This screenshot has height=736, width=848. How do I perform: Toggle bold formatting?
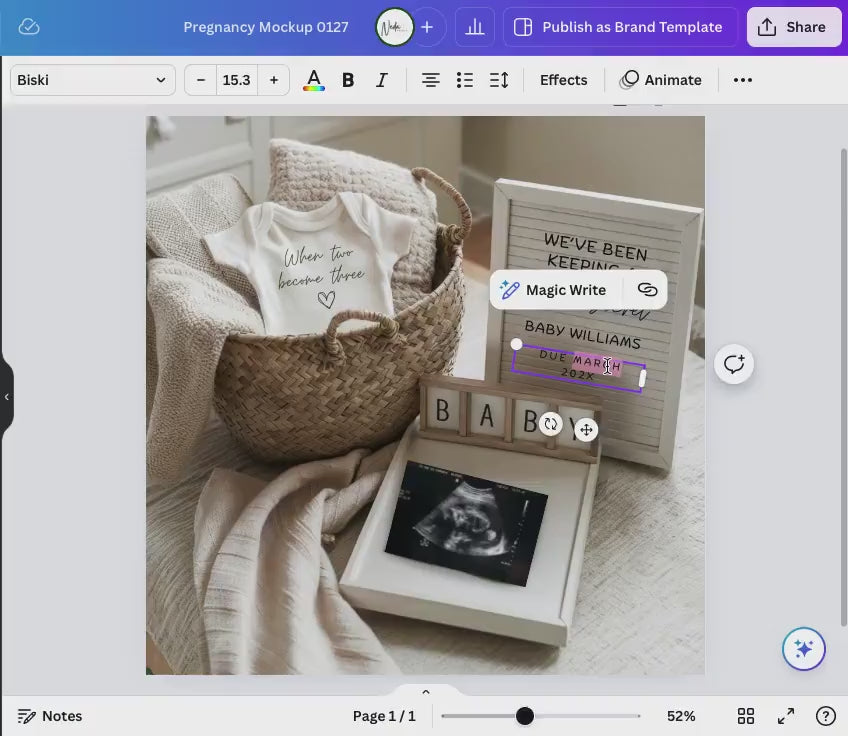[x=348, y=80]
